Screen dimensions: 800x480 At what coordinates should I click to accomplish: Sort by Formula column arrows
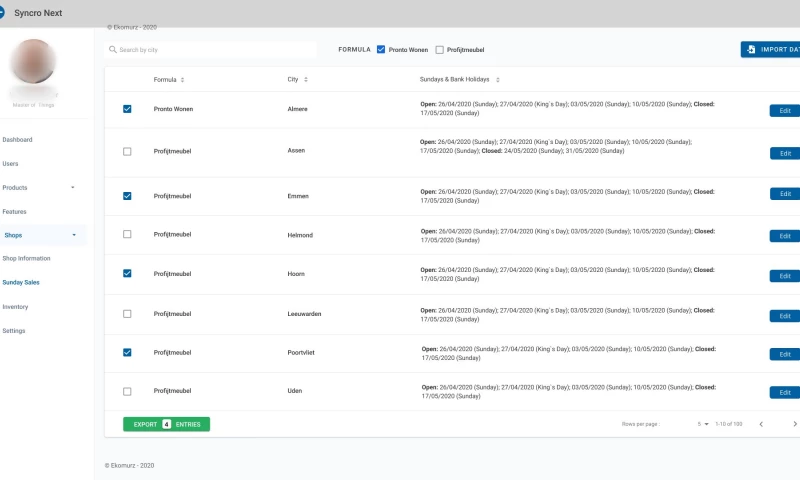click(x=182, y=80)
